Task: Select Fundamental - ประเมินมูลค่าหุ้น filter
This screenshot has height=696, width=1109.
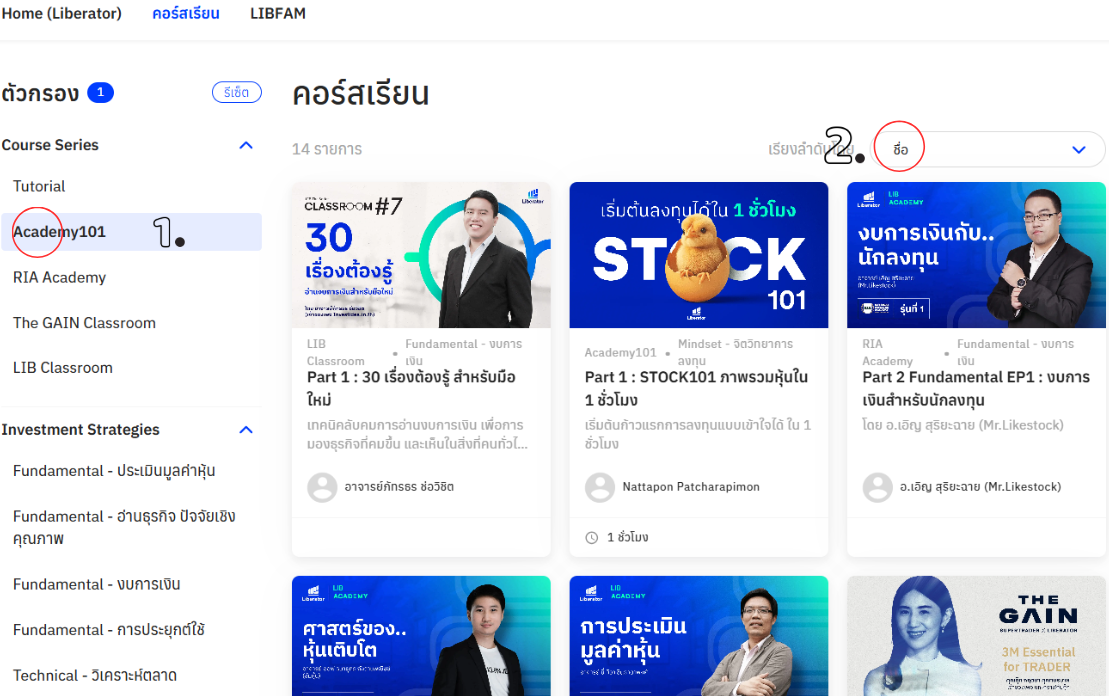Action: pyautogui.click(x=114, y=470)
